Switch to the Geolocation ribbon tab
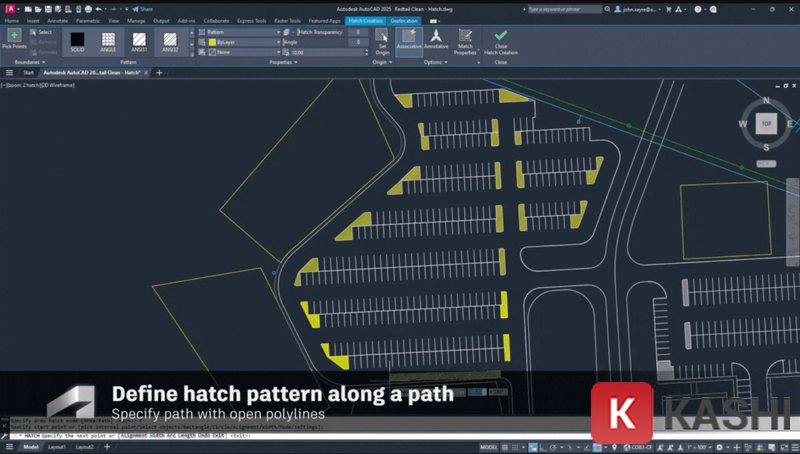The height and width of the screenshot is (454, 800). tap(404, 21)
